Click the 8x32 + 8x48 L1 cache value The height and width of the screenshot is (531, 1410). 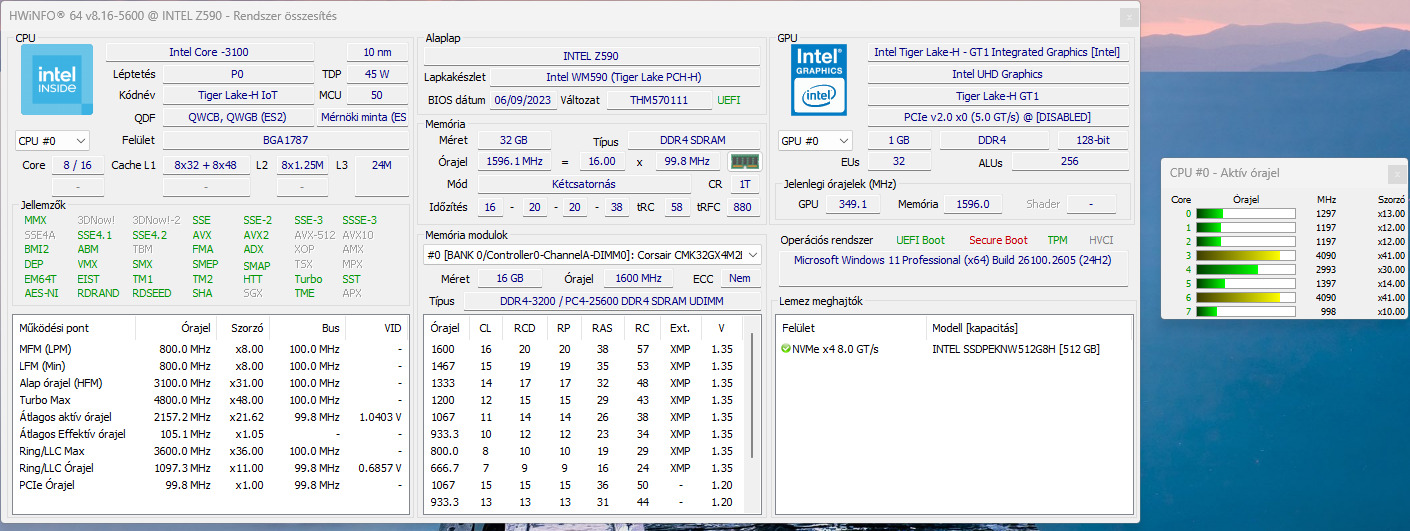pos(205,165)
